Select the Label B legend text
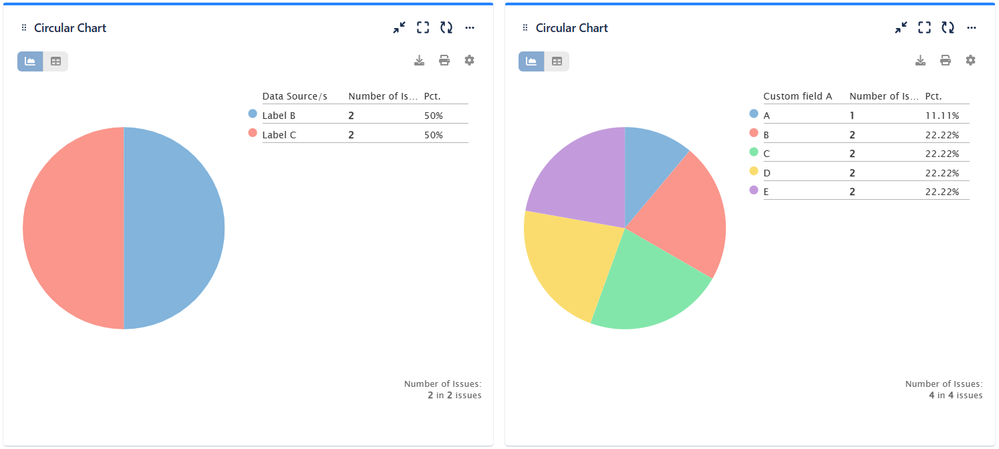999x449 pixels. pyautogui.click(x=279, y=116)
